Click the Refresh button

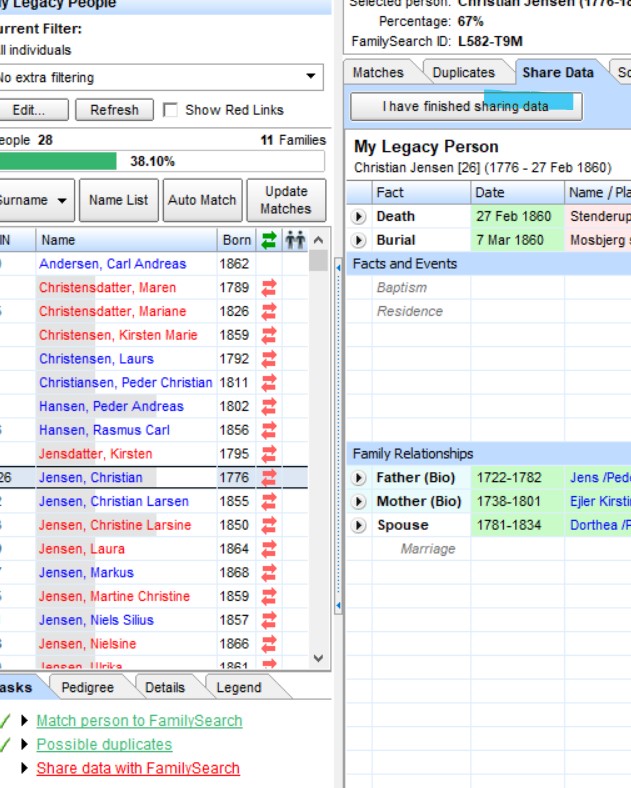coord(115,110)
